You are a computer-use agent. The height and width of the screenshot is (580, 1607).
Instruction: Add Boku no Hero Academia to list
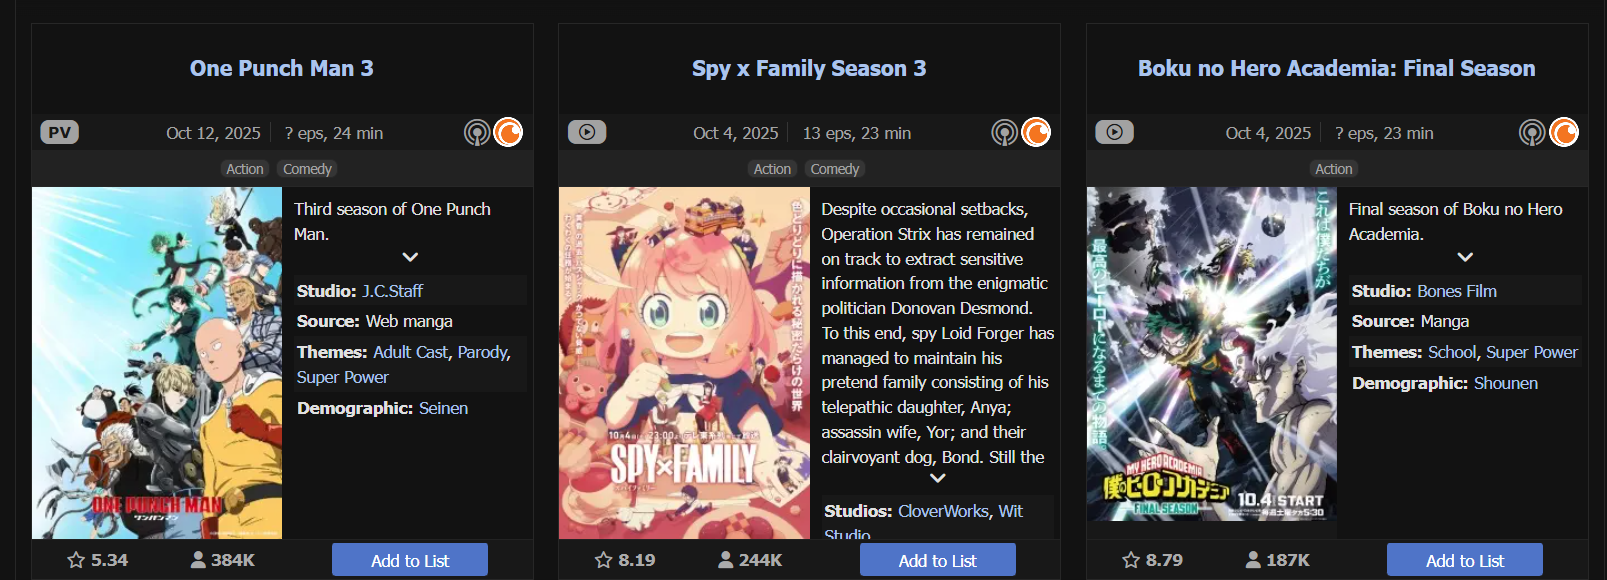pyautogui.click(x=1464, y=560)
